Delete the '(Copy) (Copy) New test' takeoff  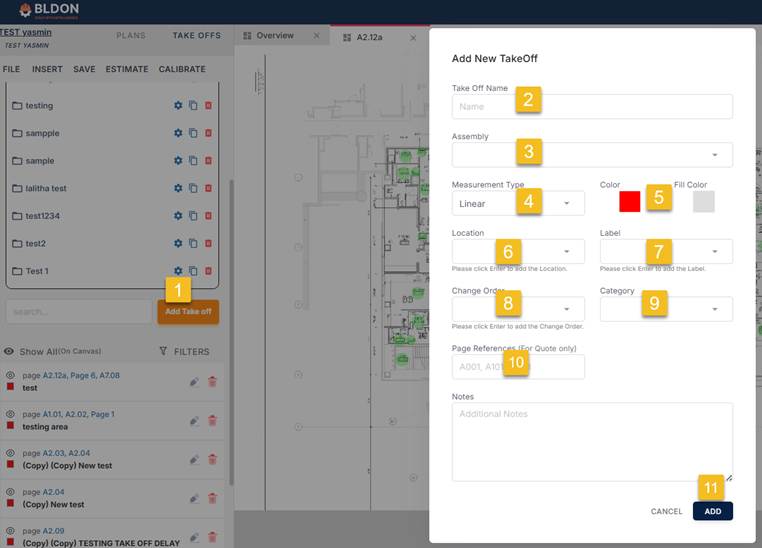(x=212, y=458)
